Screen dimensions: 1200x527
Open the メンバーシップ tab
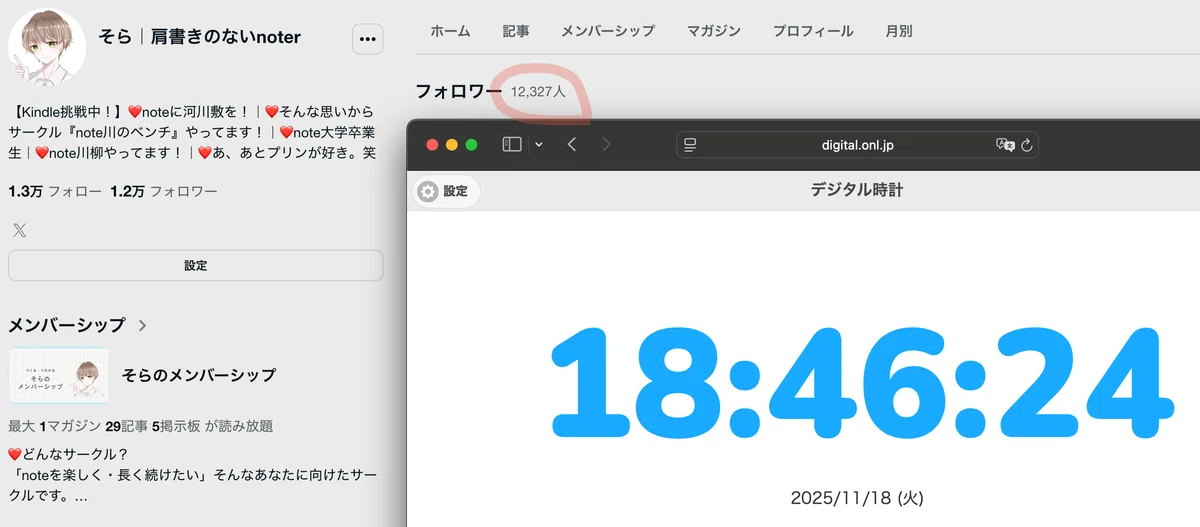point(608,31)
